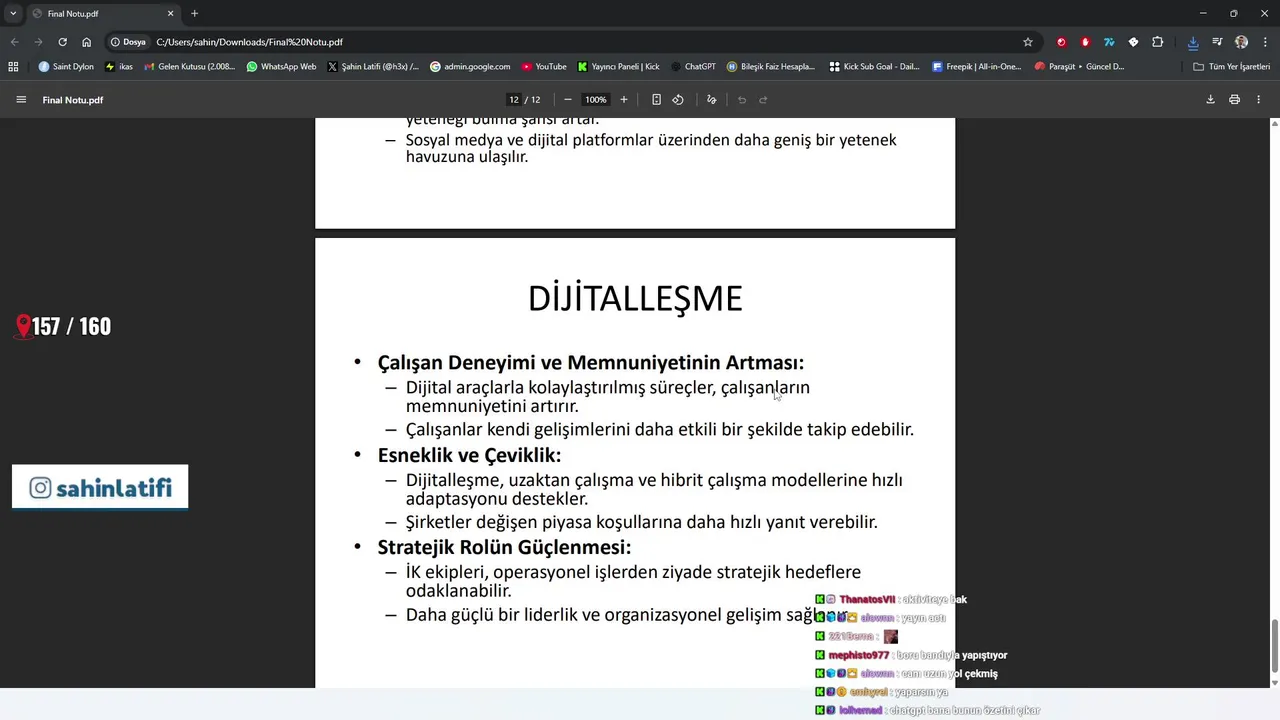Reload the current page
The width and height of the screenshot is (1280, 720).
(x=62, y=42)
